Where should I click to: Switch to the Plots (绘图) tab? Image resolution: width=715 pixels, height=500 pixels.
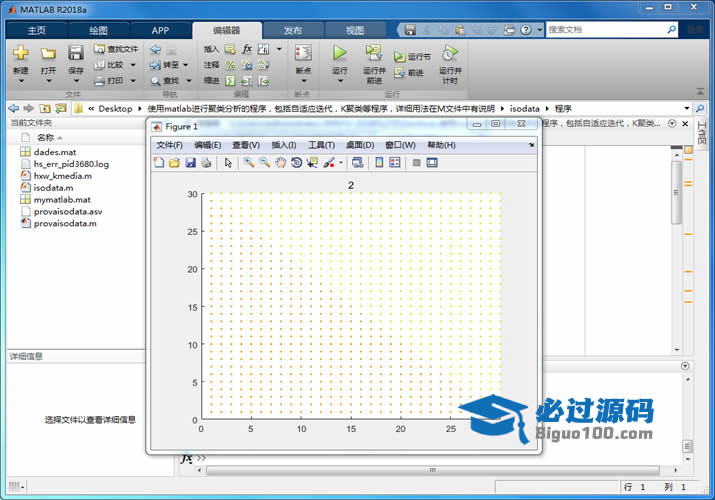click(98, 31)
